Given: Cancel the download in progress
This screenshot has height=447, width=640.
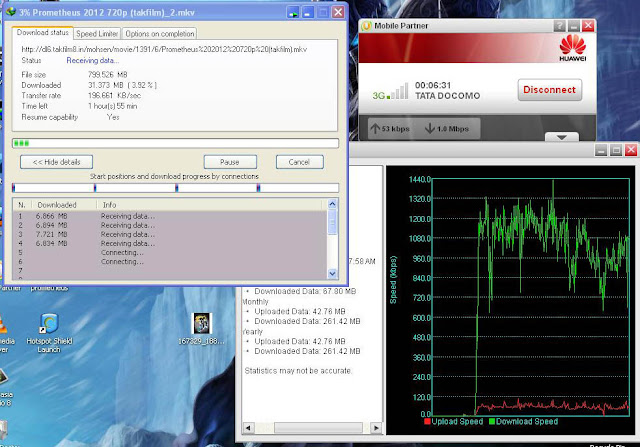Looking at the screenshot, I should coord(299,162).
